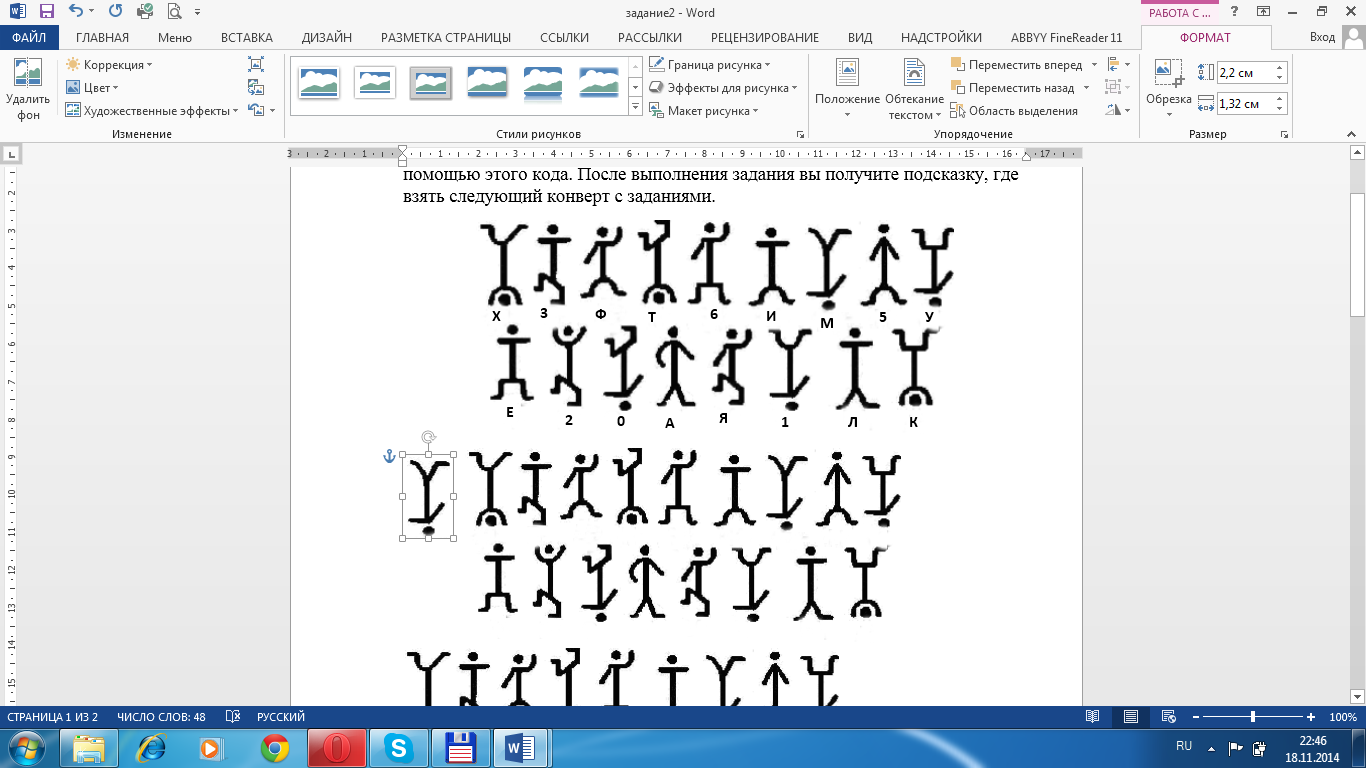Click the Save icon in Quick Access toolbar
Viewport: 1366px width, 768px height.
point(46,12)
